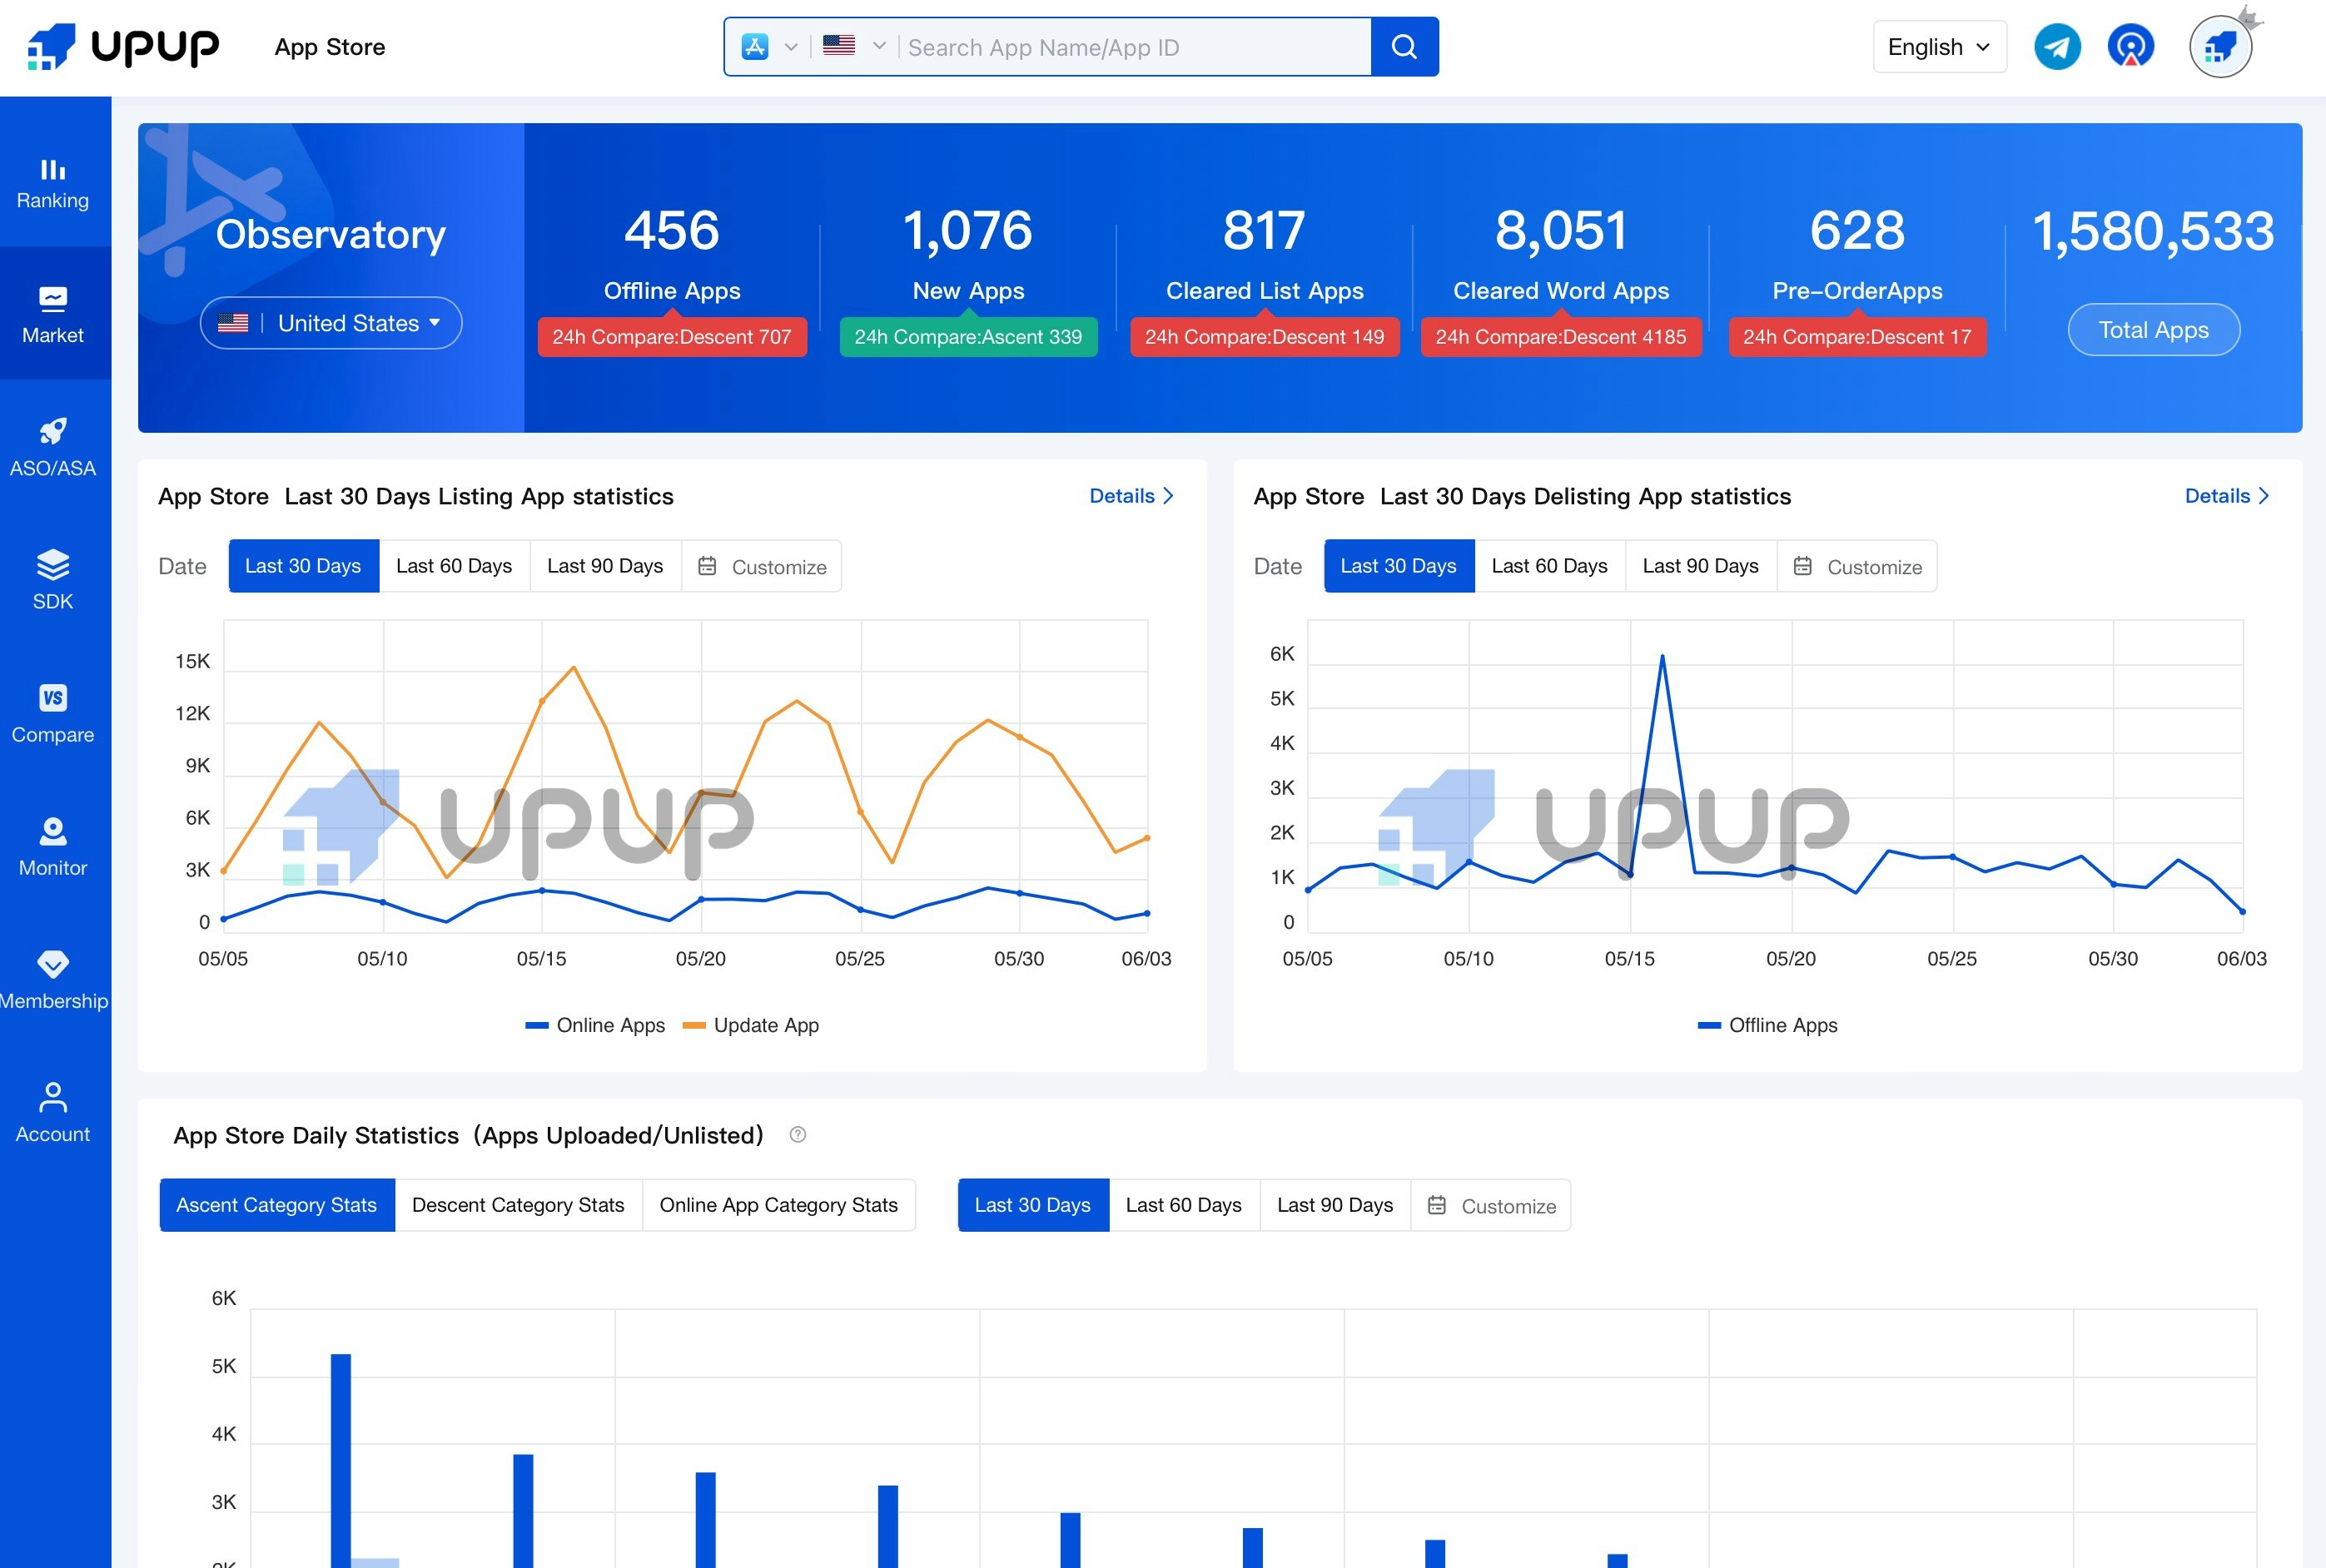This screenshot has width=2326, height=1568.
Task: Toggle the Offline Apps legend entry
Action: [1768, 1025]
